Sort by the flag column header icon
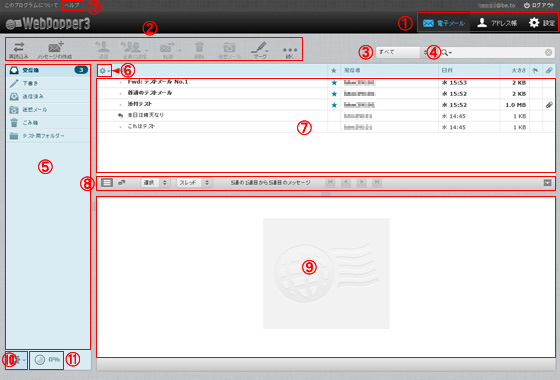This screenshot has width=560, height=380. 535,70
